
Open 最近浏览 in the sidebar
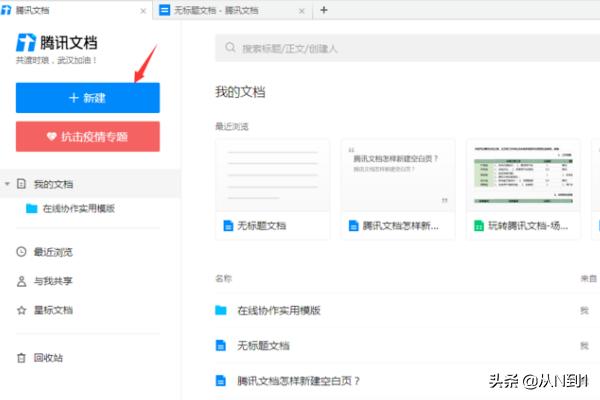tap(53, 252)
